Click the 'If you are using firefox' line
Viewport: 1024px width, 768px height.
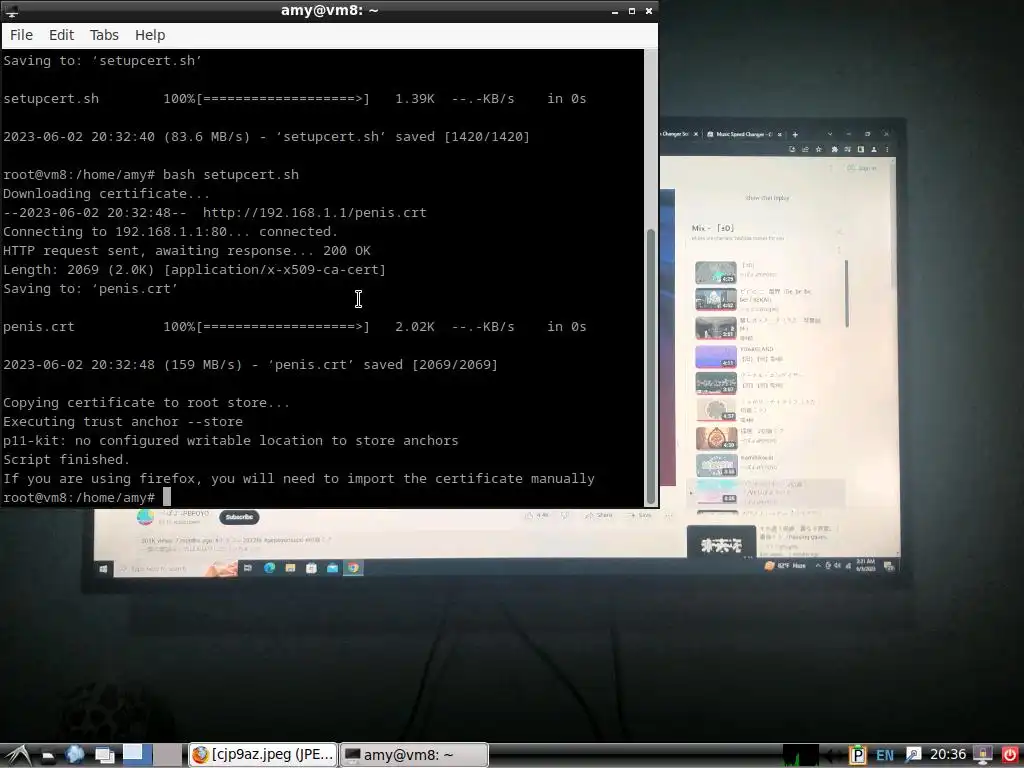pyautogui.click(x=298, y=479)
